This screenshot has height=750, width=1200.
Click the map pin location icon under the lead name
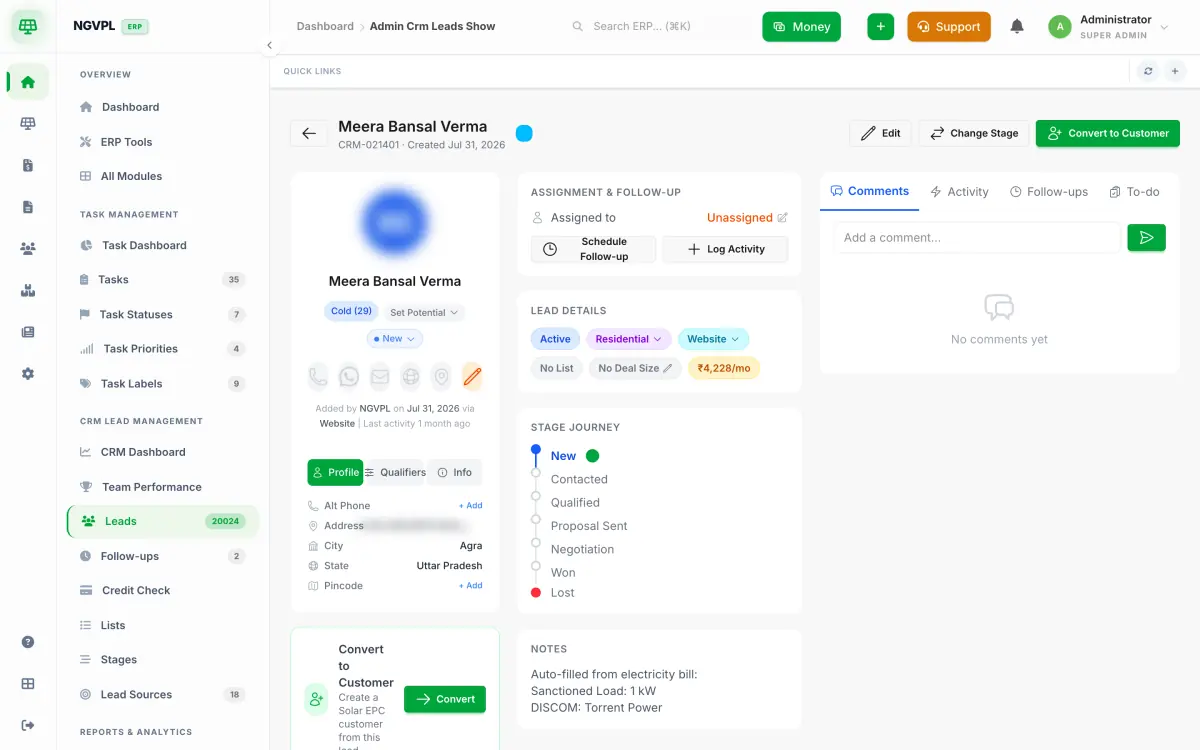(x=441, y=377)
